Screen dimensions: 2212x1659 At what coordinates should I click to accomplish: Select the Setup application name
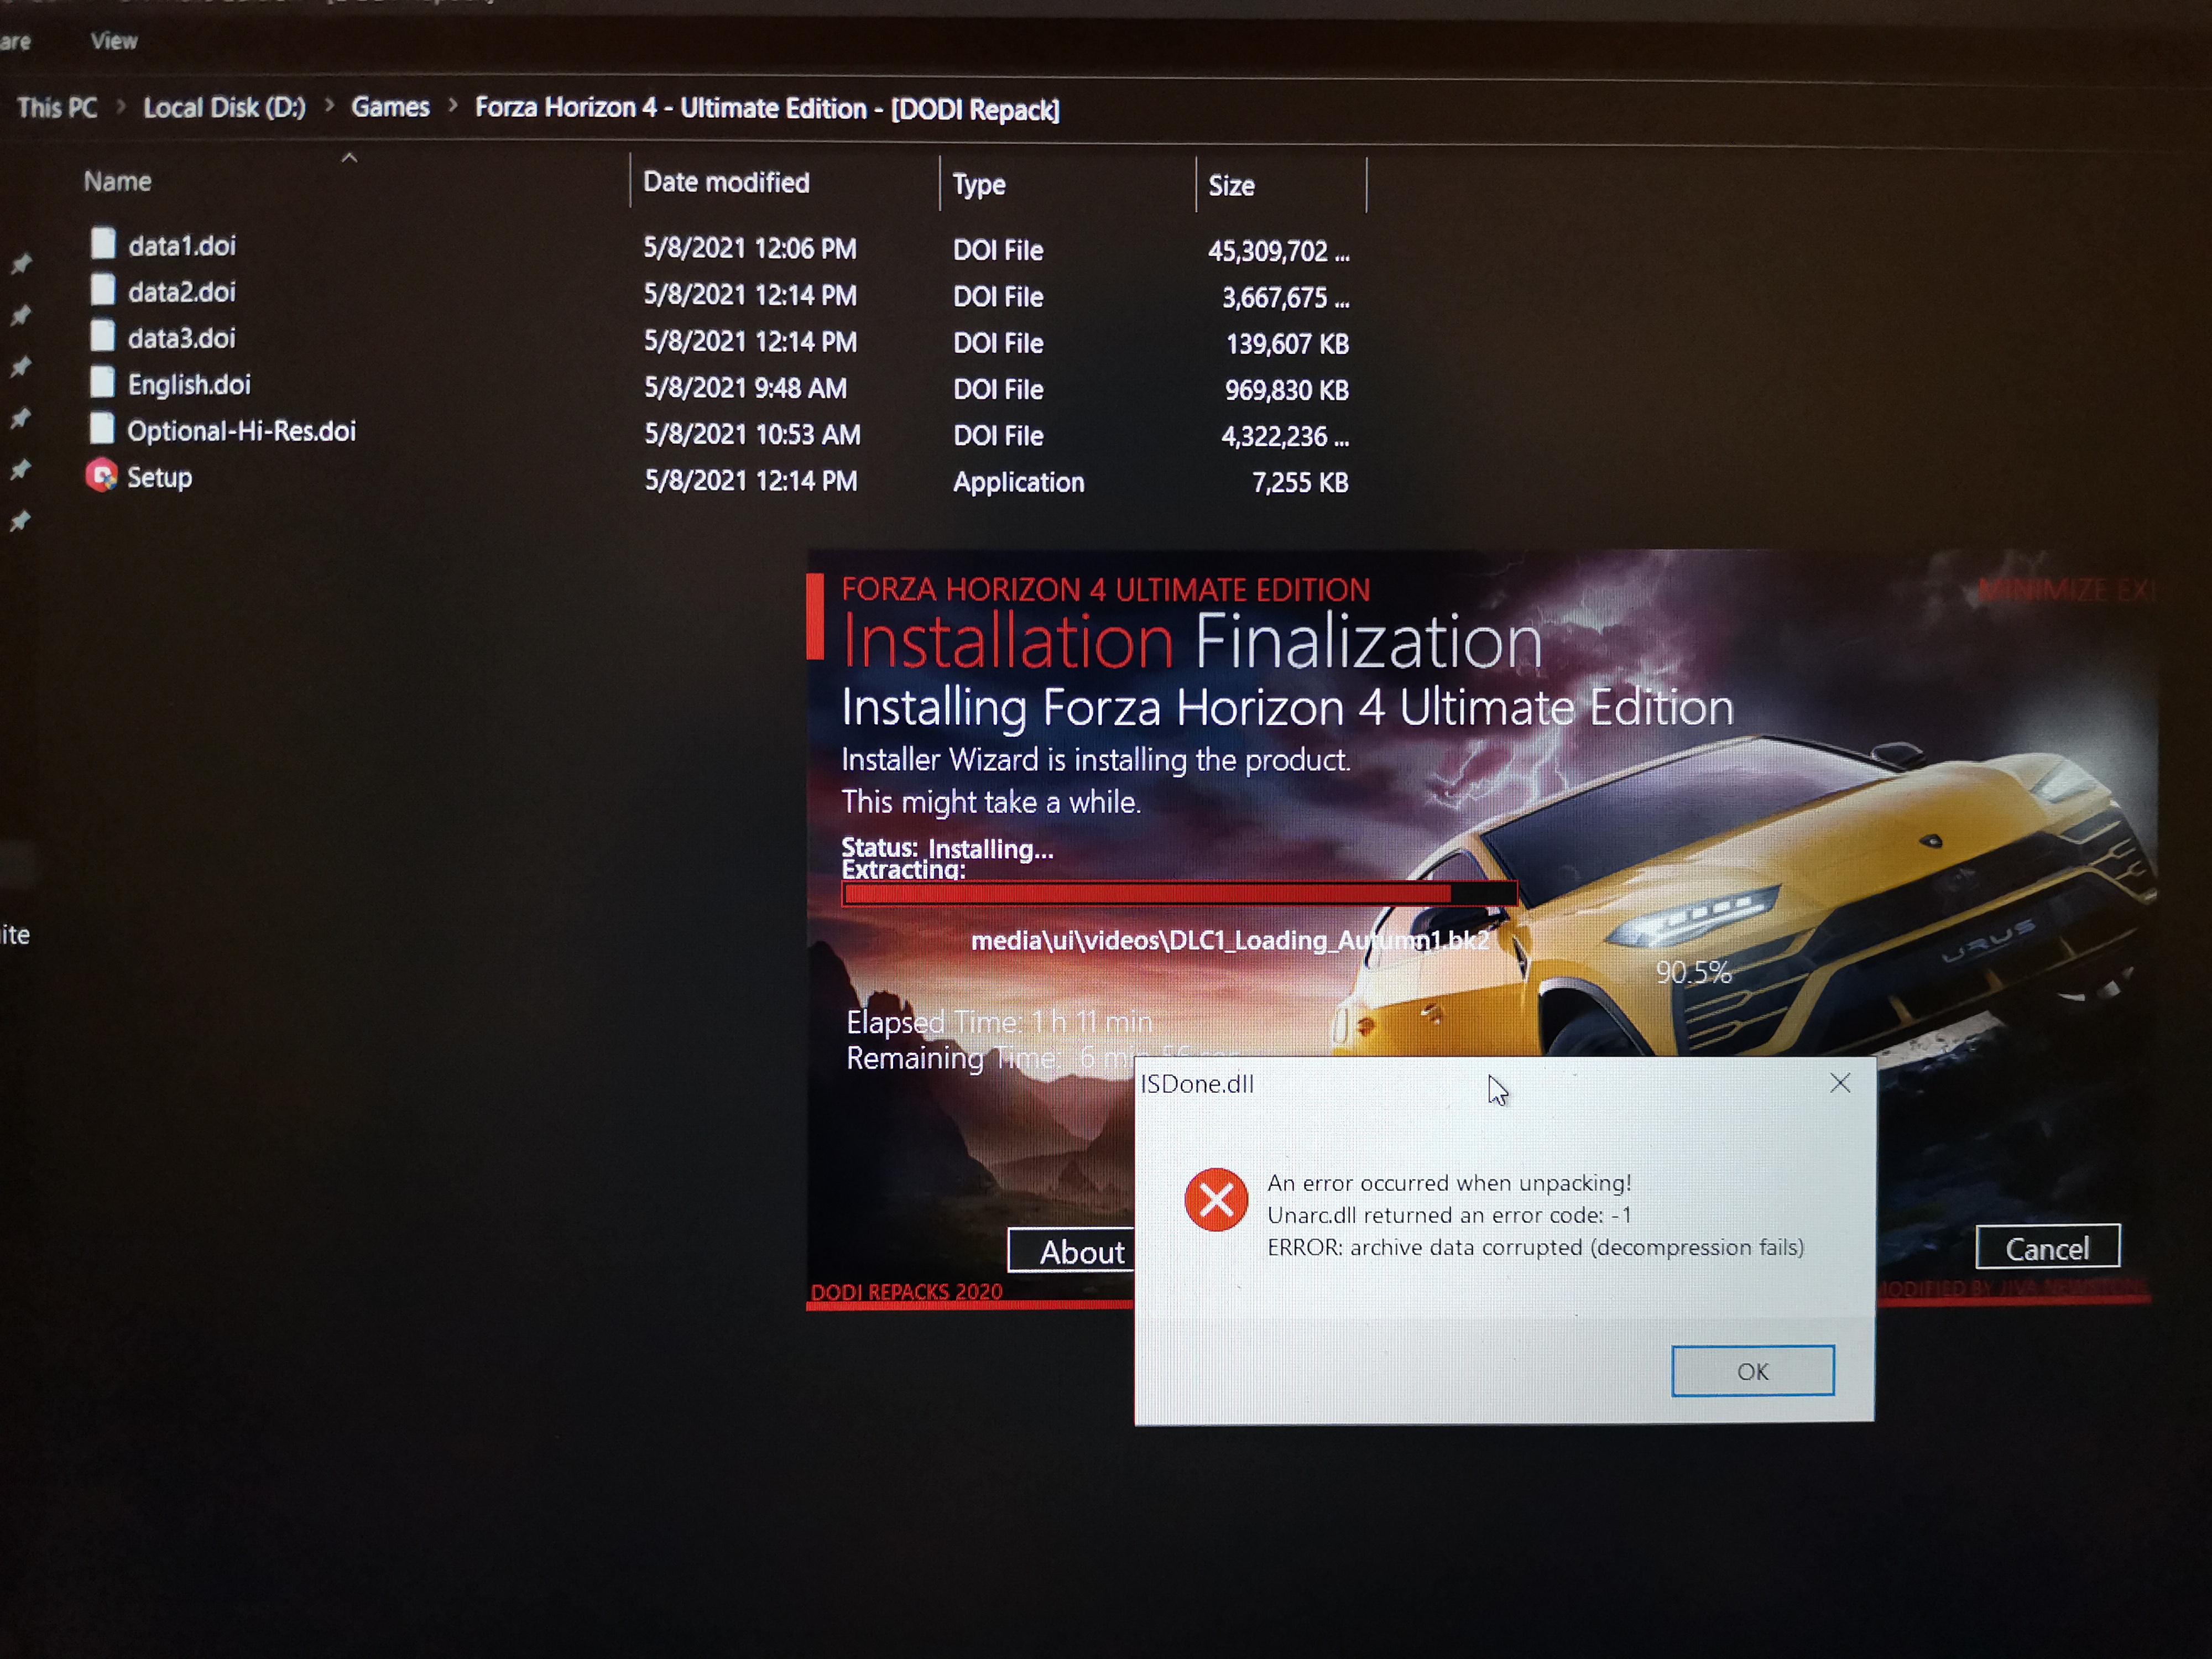coord(159,477)
